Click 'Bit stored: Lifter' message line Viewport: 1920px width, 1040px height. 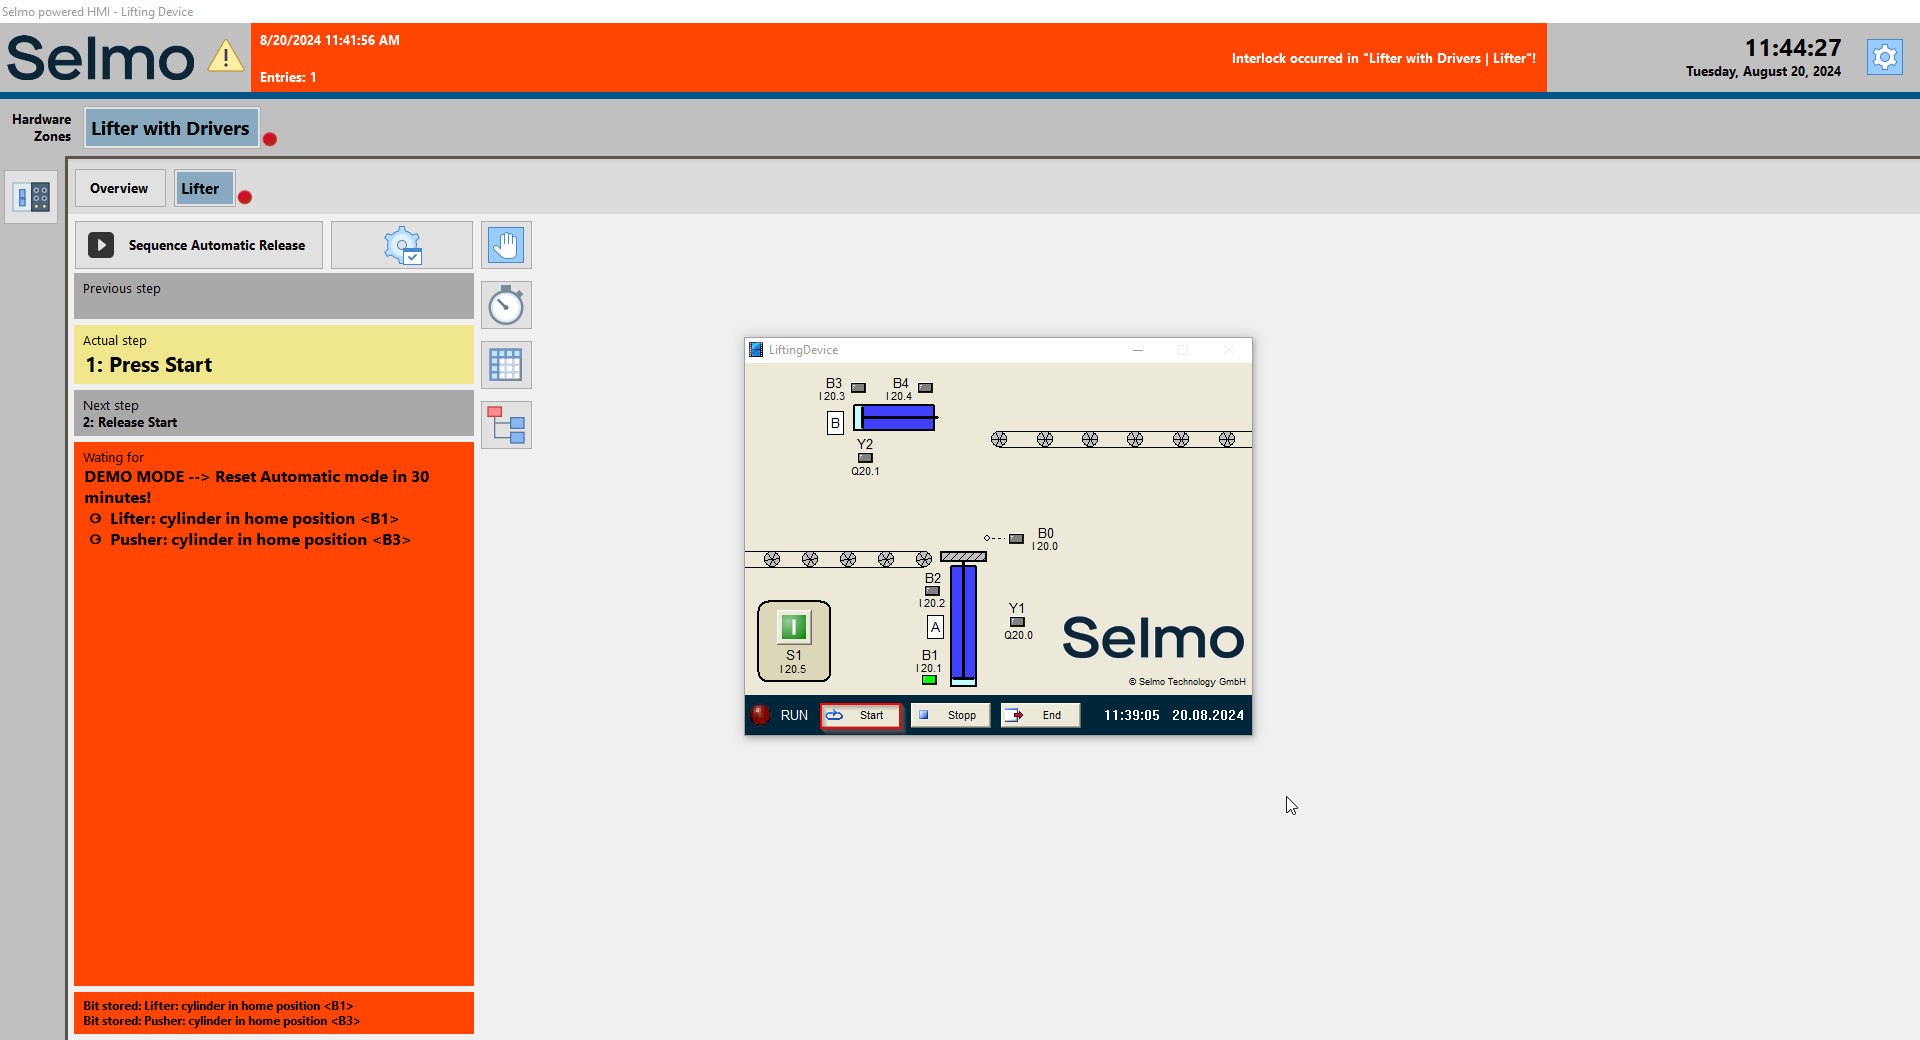(x=218, y=1006)
